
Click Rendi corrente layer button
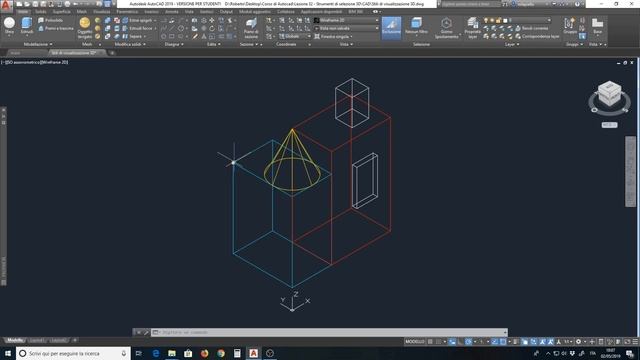click(532, 28)
